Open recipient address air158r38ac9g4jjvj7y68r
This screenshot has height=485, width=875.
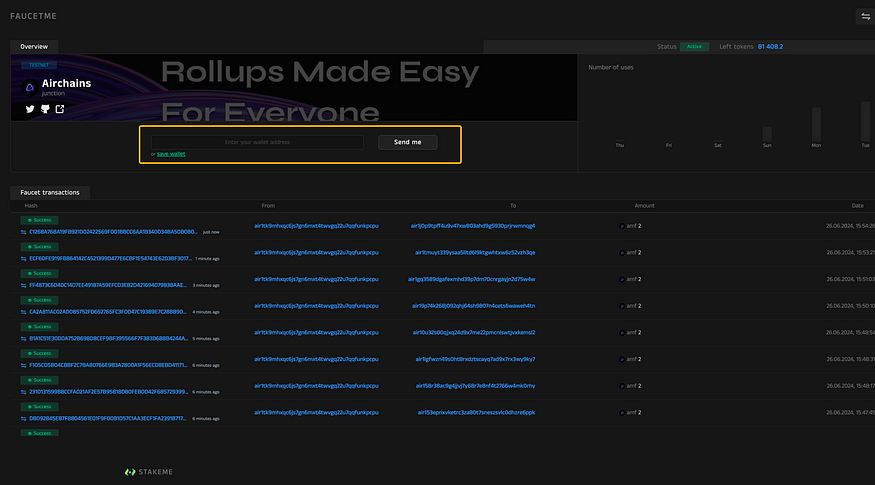point(475,386)
